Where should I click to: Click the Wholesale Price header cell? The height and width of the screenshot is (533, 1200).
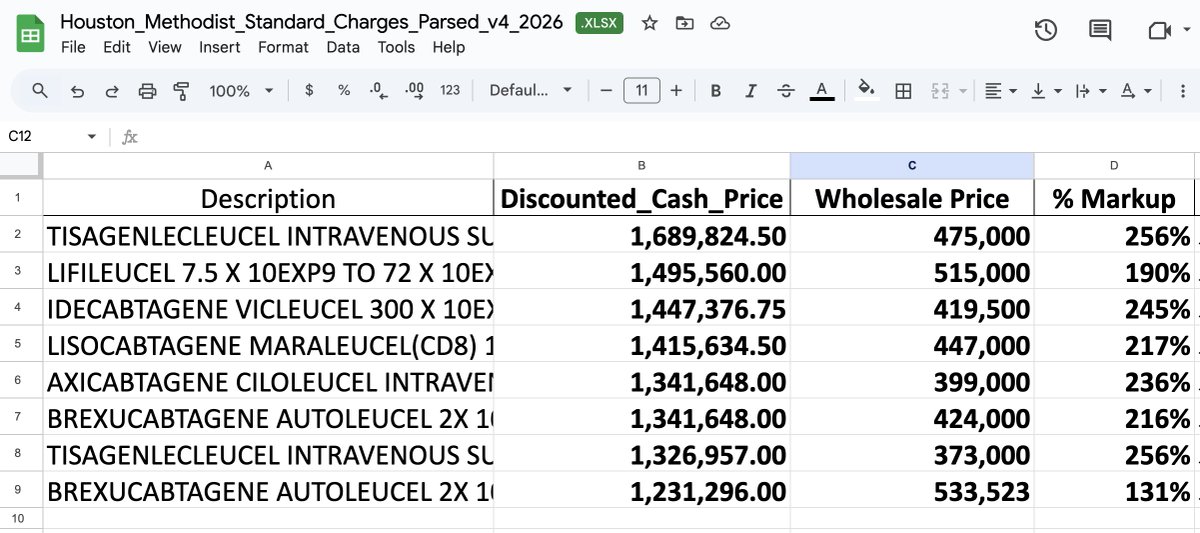(x=912, y=198)
